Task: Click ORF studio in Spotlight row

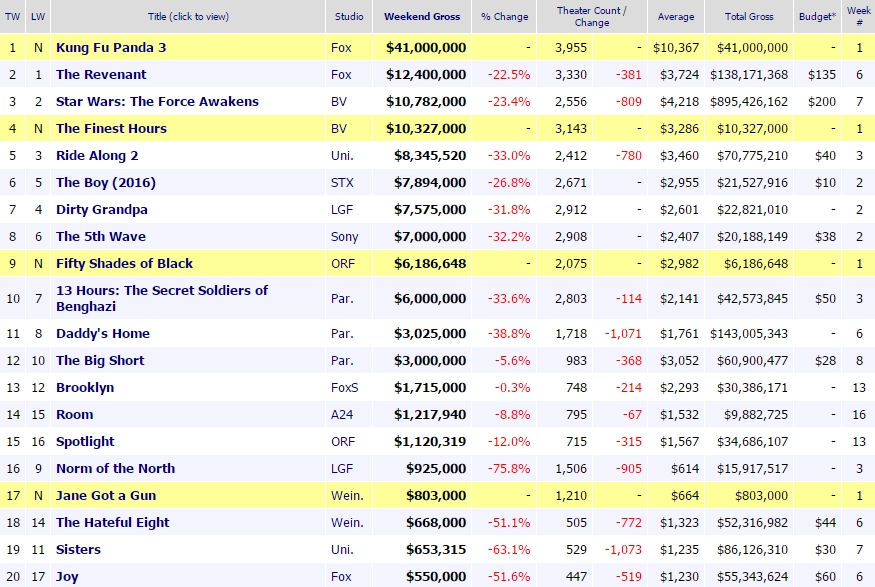Action: [343, 441]
